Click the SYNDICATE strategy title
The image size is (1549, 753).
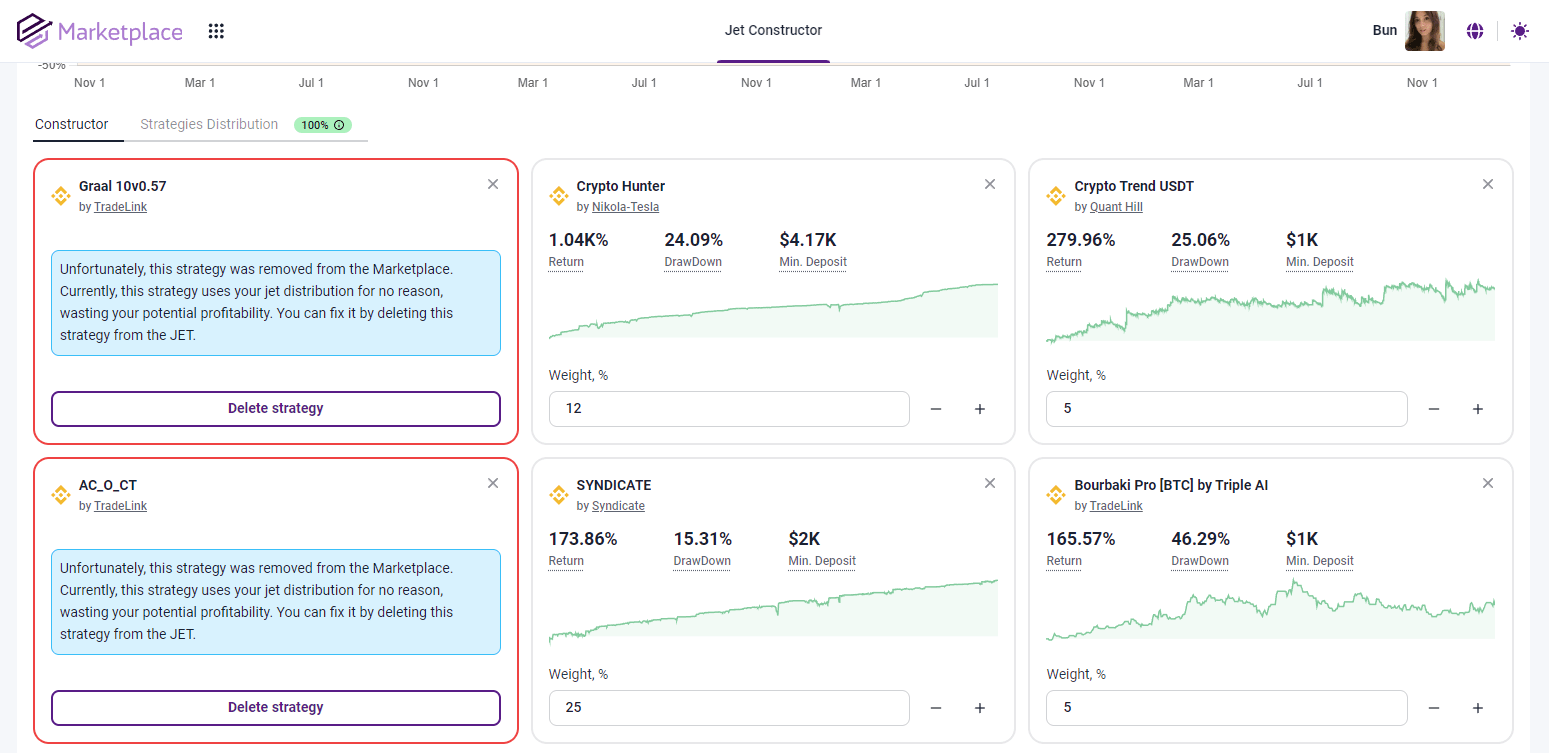tap(614, 485)
